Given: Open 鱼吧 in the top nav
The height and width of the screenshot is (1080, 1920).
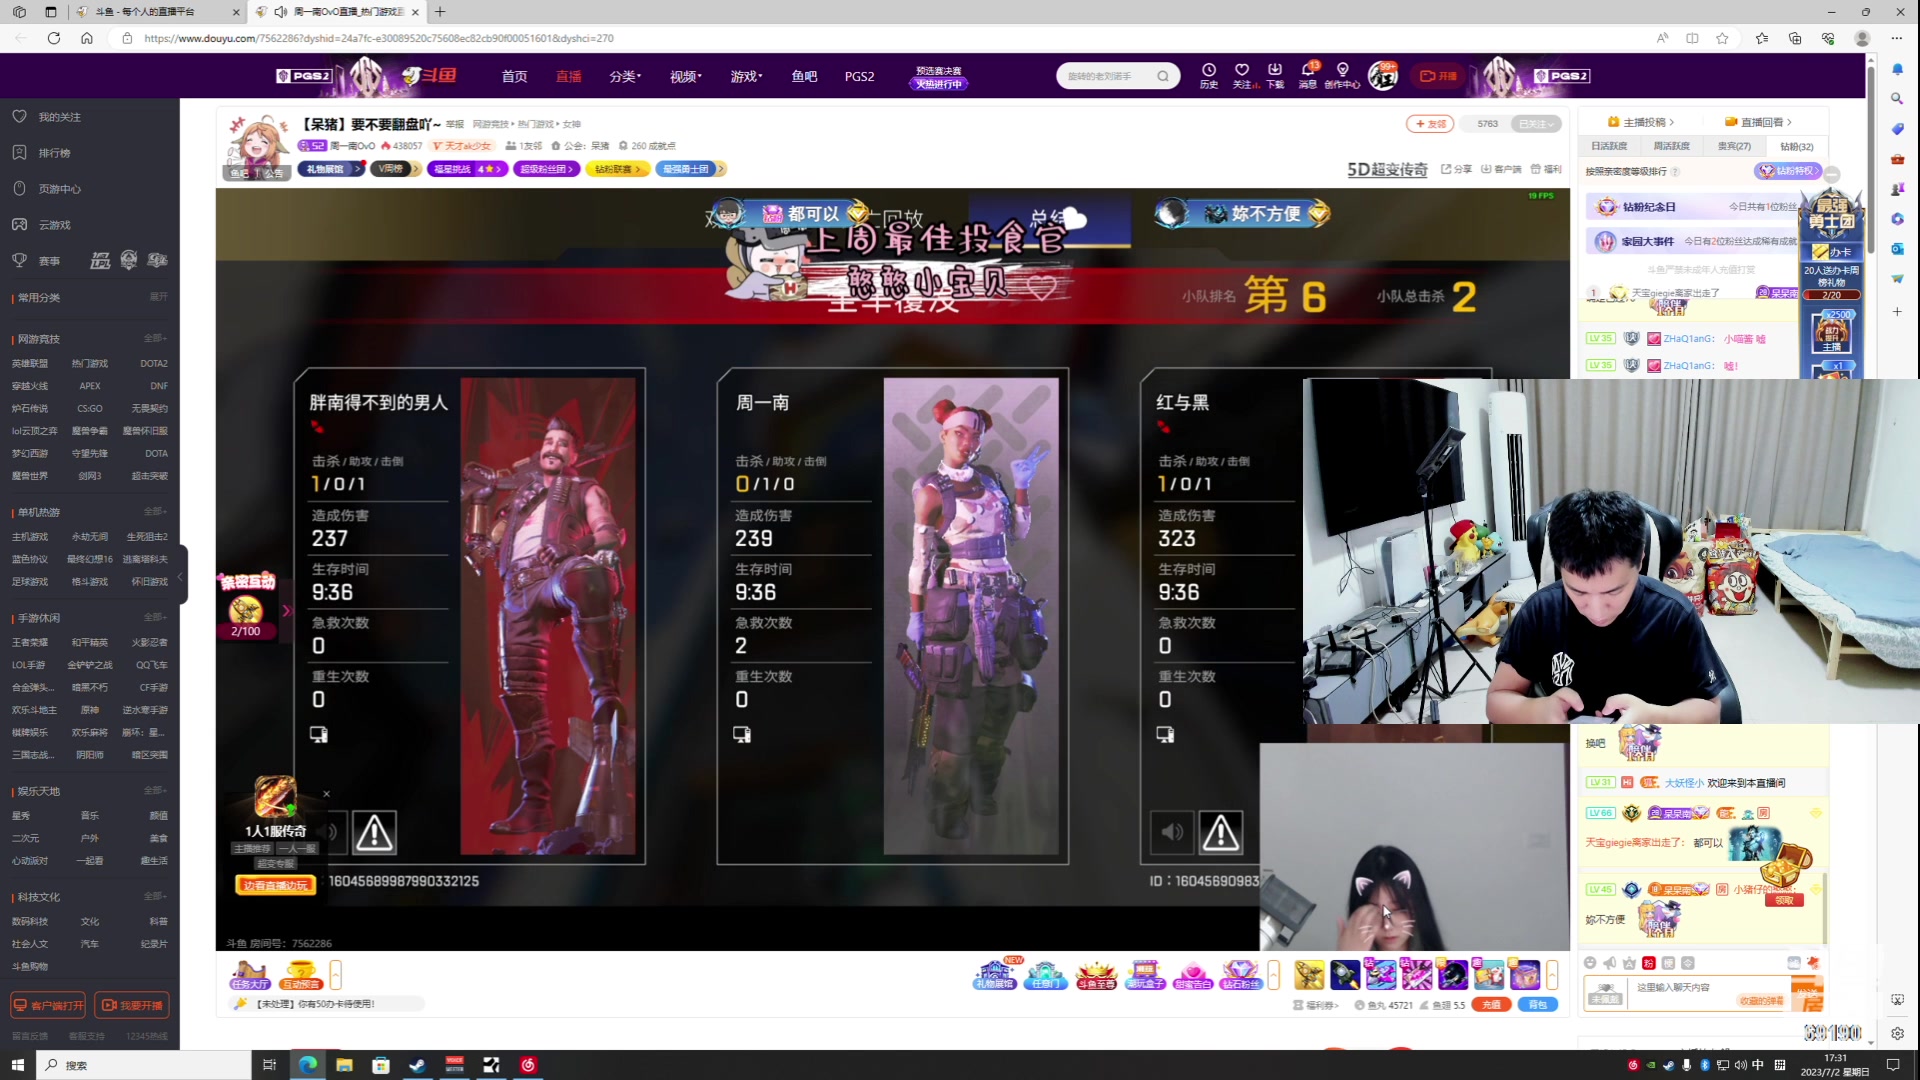Looking at the screenshot, I should point(804,76).
